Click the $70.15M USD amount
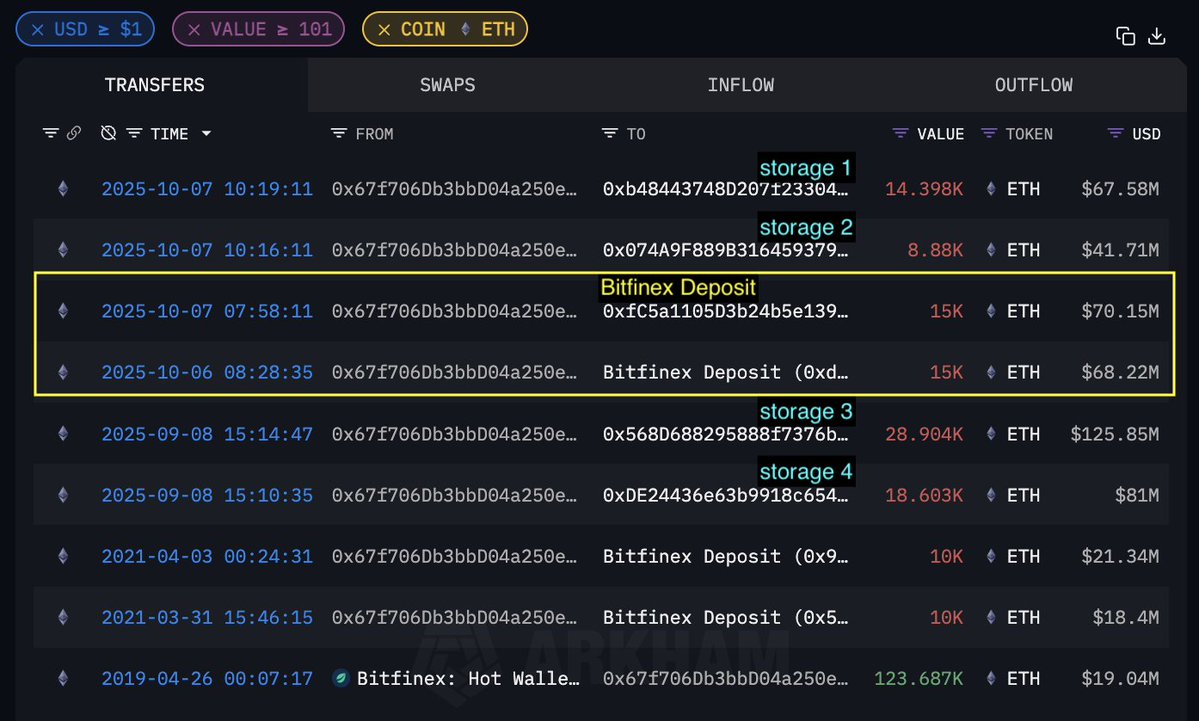Image resolution: width=1199 pixels, height=721 pixels. coord(1119,311)
